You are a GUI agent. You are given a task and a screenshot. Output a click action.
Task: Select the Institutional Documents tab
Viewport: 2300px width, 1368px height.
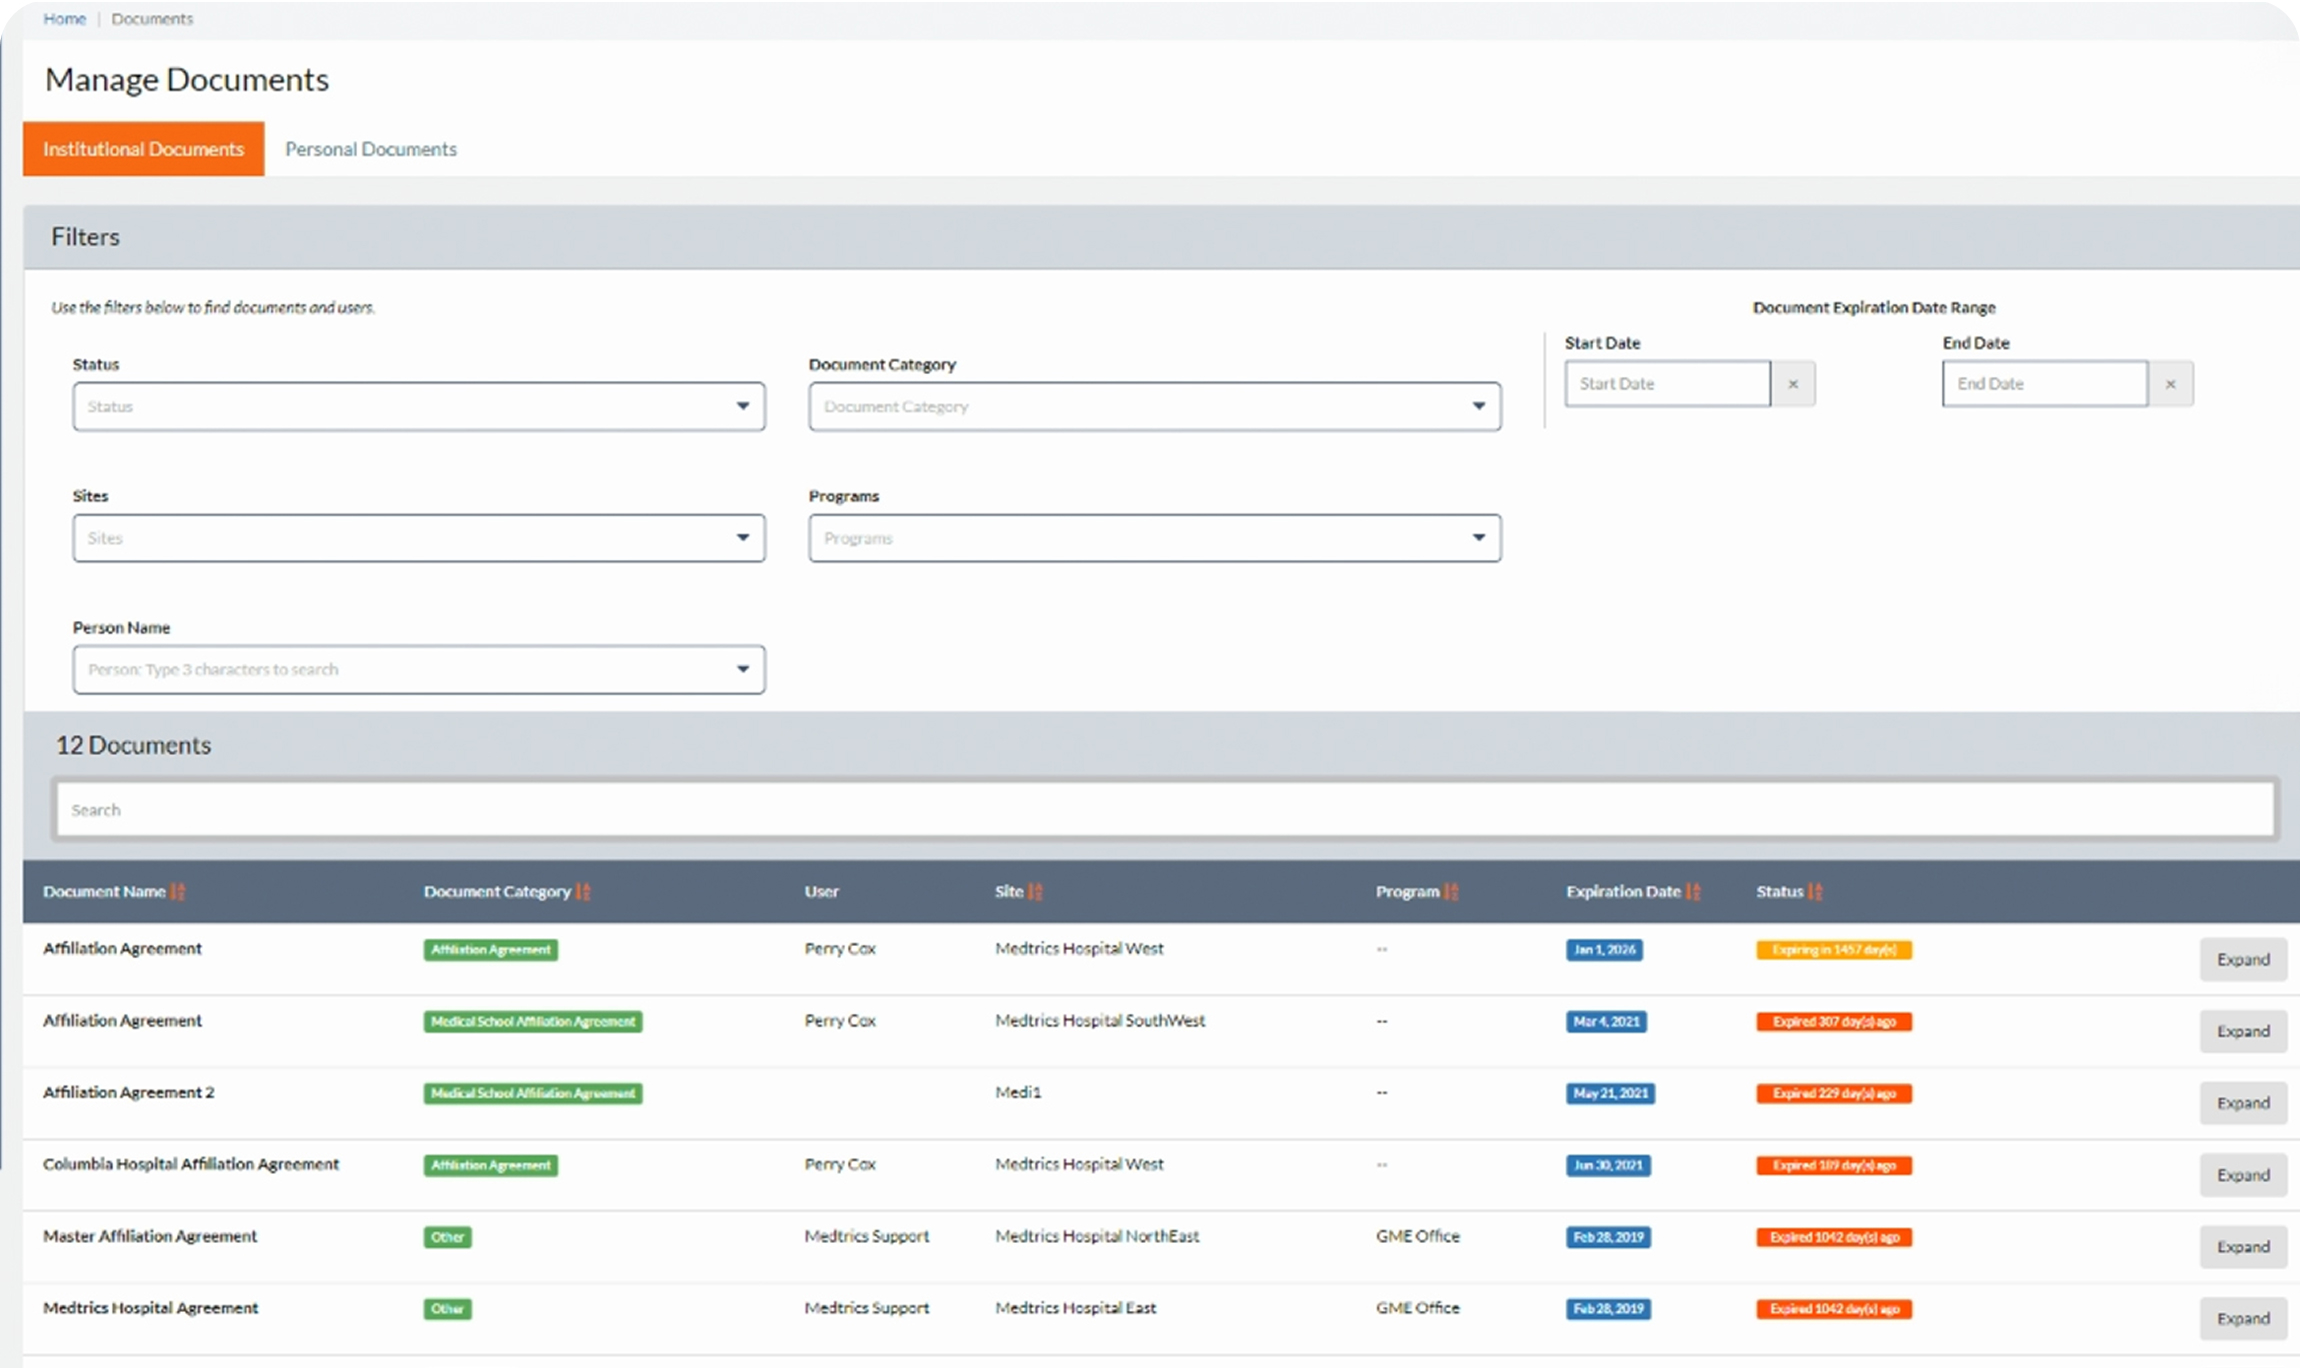[x=143, y=149]
